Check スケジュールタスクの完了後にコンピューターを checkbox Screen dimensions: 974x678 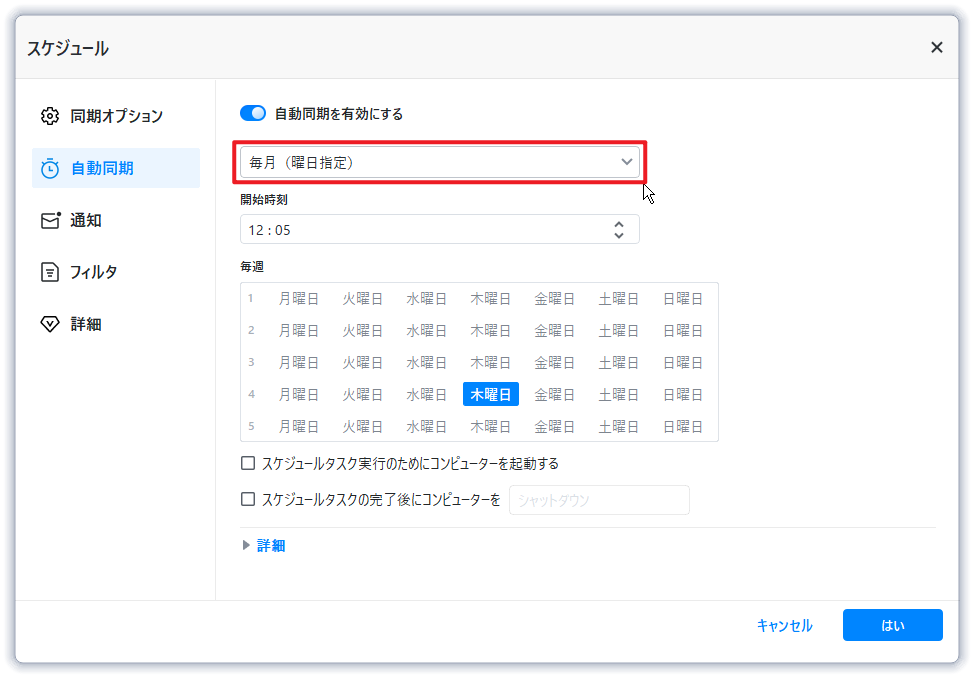[x=249, y=499]
